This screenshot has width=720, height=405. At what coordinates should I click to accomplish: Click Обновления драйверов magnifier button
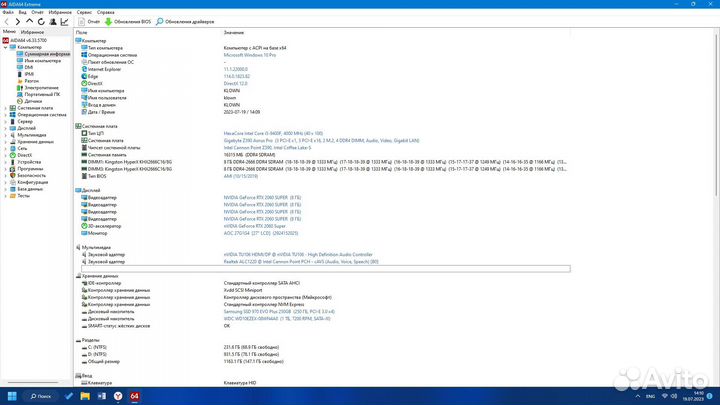pyautogui.click(x=185, y=22)
